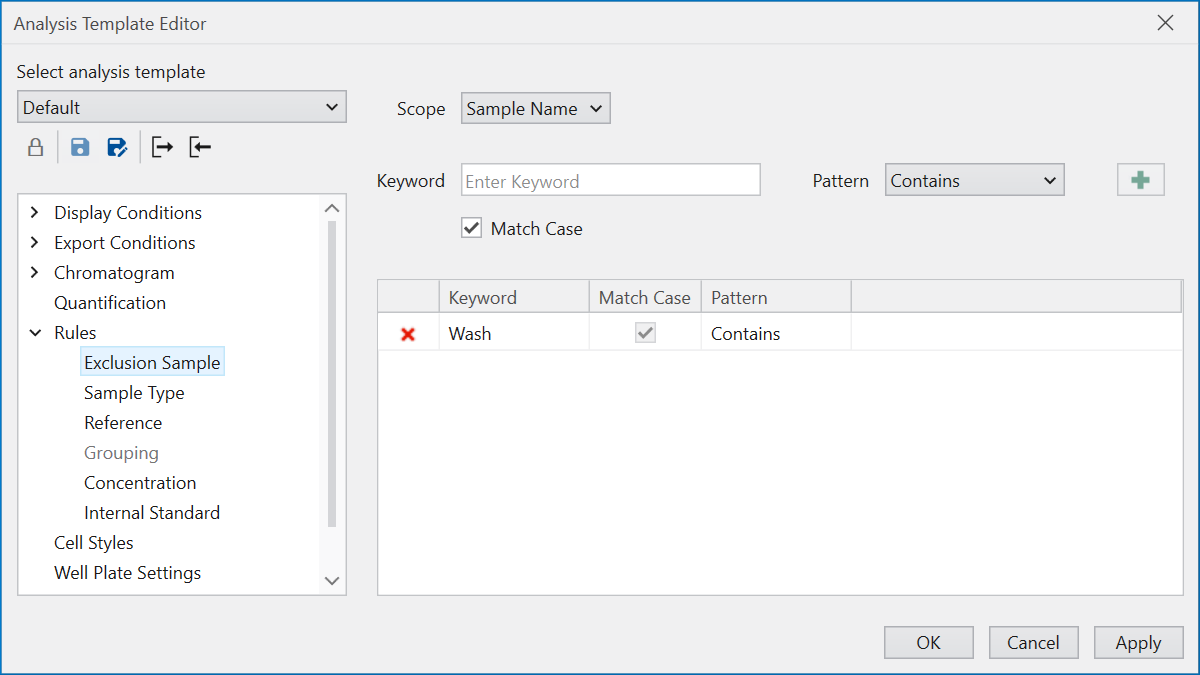Open the Pattern dropdown
Screen dimensions: 1200x675
(x=974, y=181)
